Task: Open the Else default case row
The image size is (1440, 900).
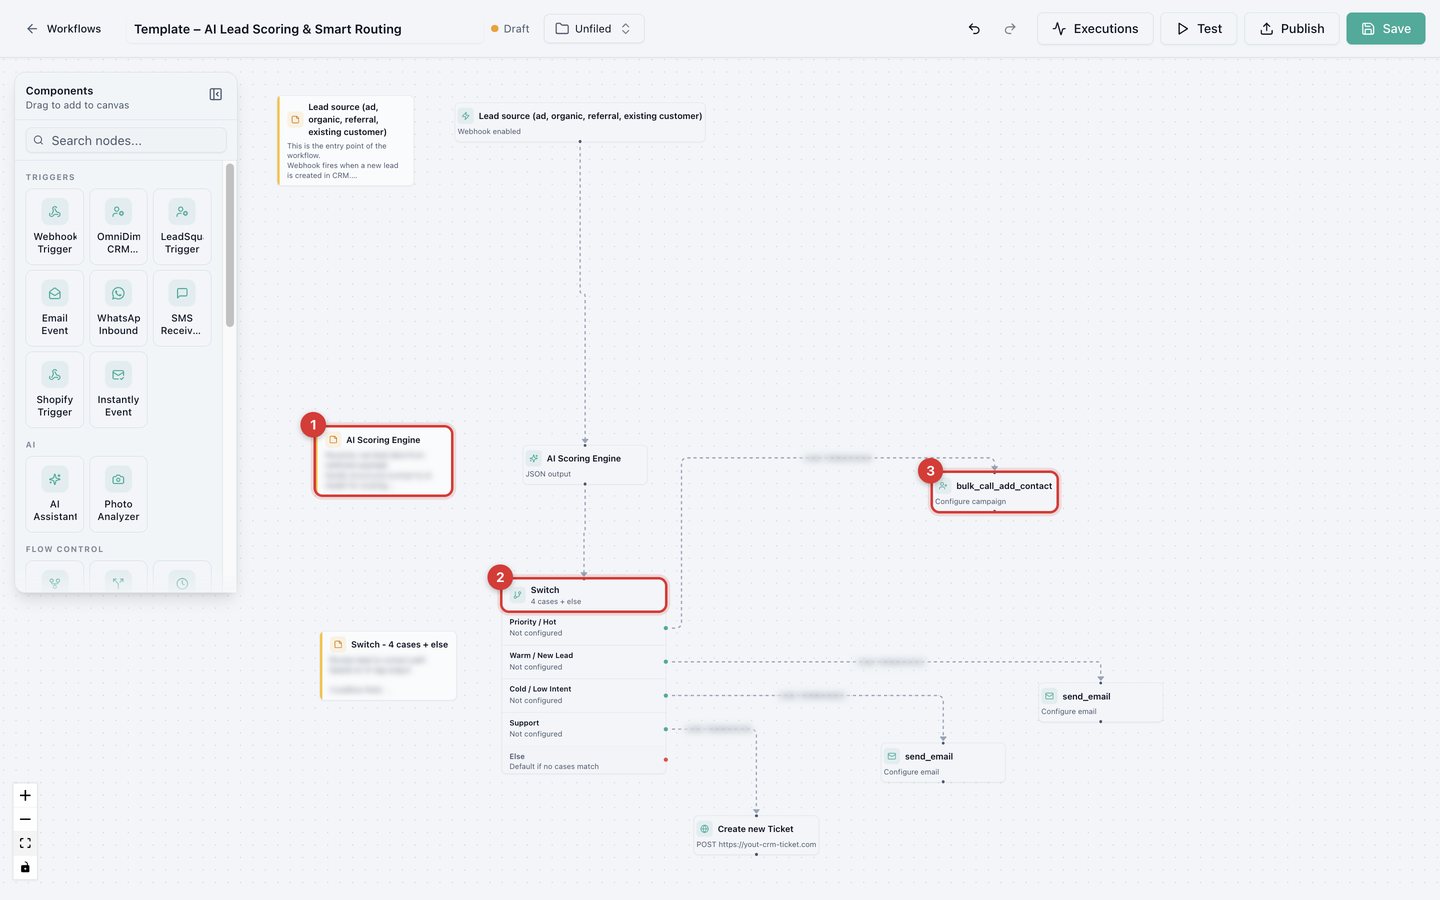Action: click(584, 761)
